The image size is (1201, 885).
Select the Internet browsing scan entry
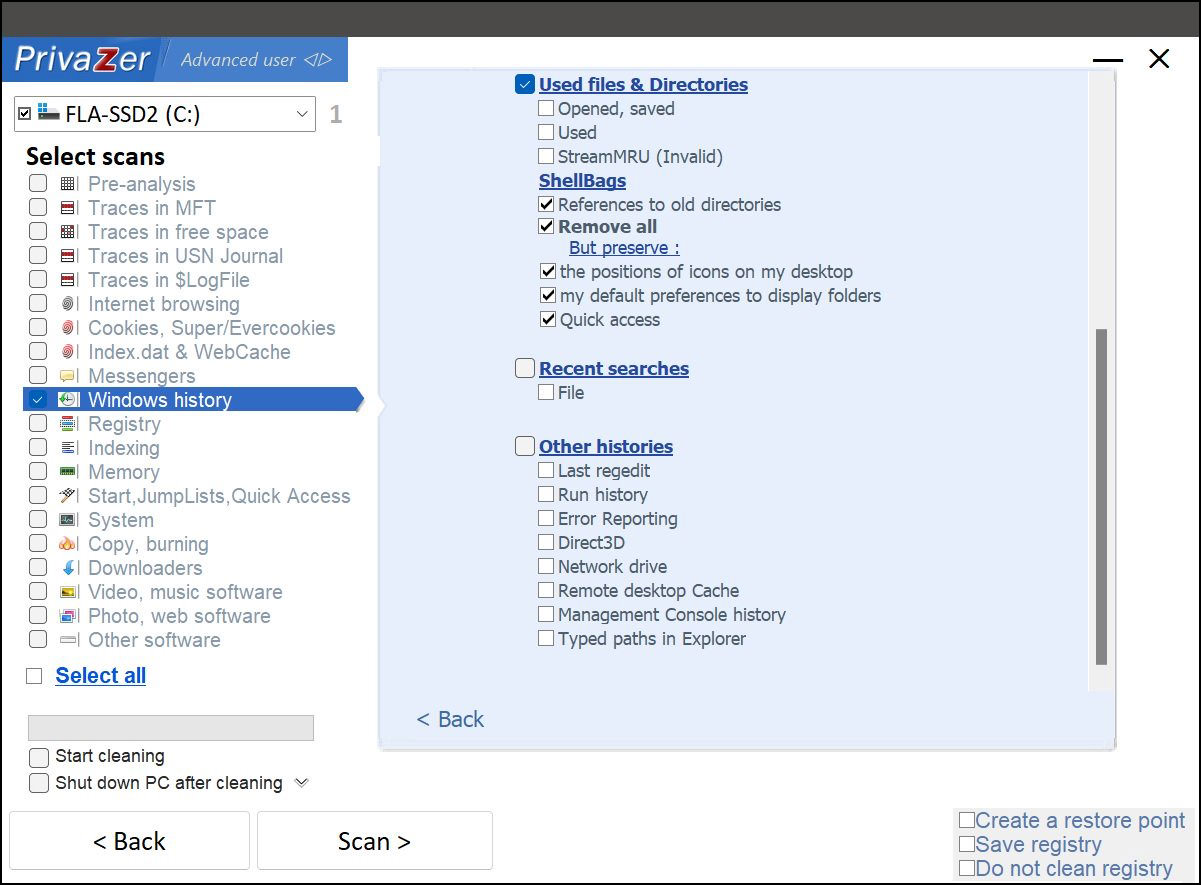pos(164,304)
